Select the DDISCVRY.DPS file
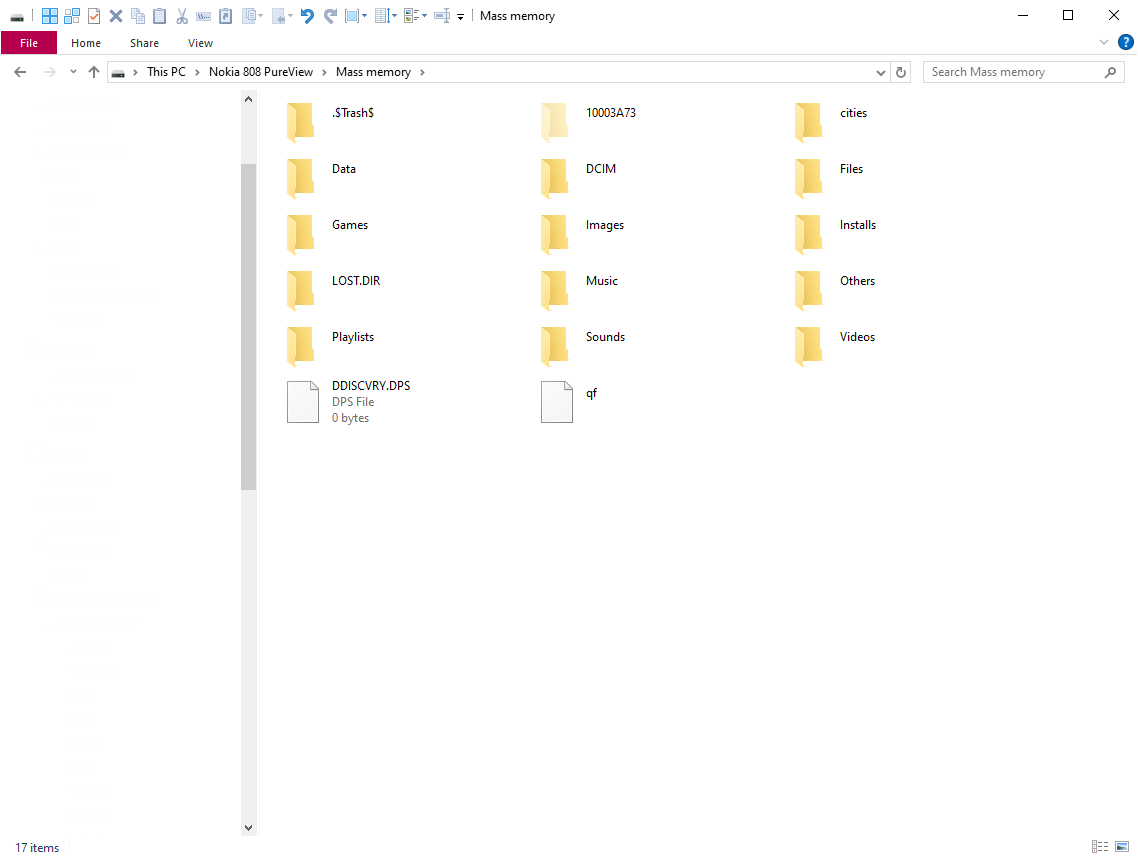The image size is (1138, 860). click(x=349, y=401)
